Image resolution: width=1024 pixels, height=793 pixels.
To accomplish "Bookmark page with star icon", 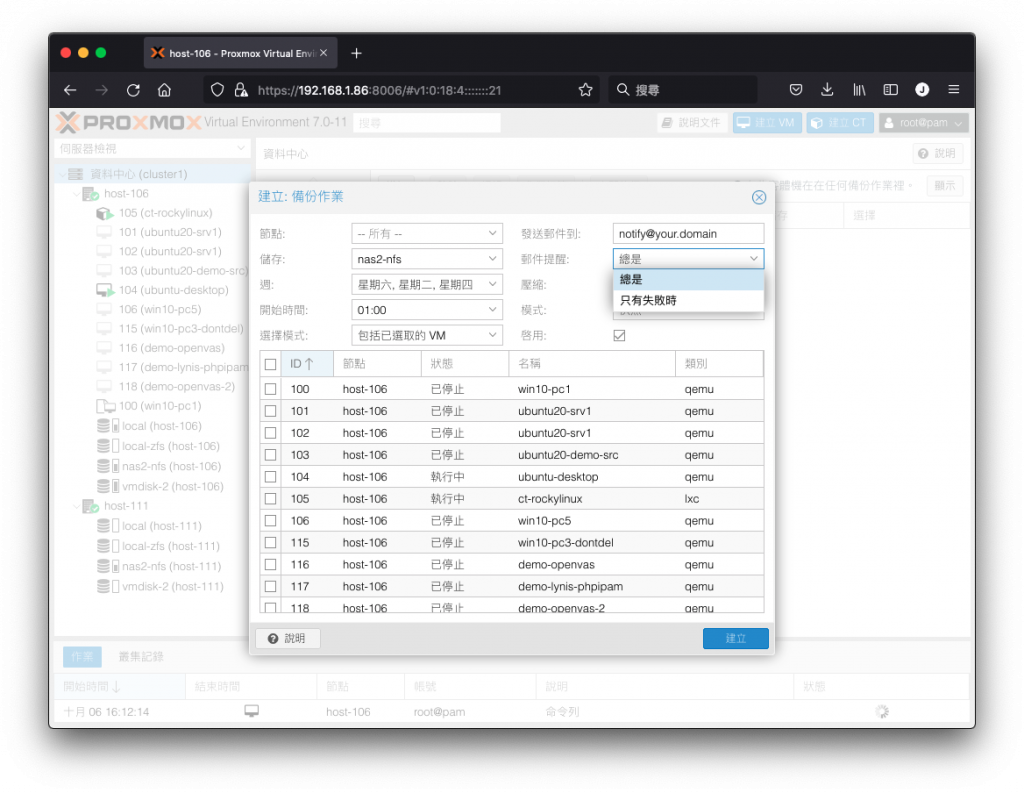I will tap(585, 90).
